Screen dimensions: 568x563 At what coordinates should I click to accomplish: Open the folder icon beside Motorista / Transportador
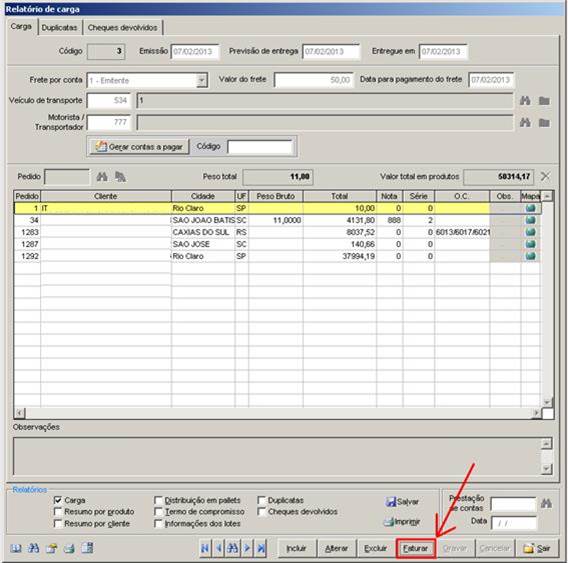pyautogui.click(x=544, y=123)
